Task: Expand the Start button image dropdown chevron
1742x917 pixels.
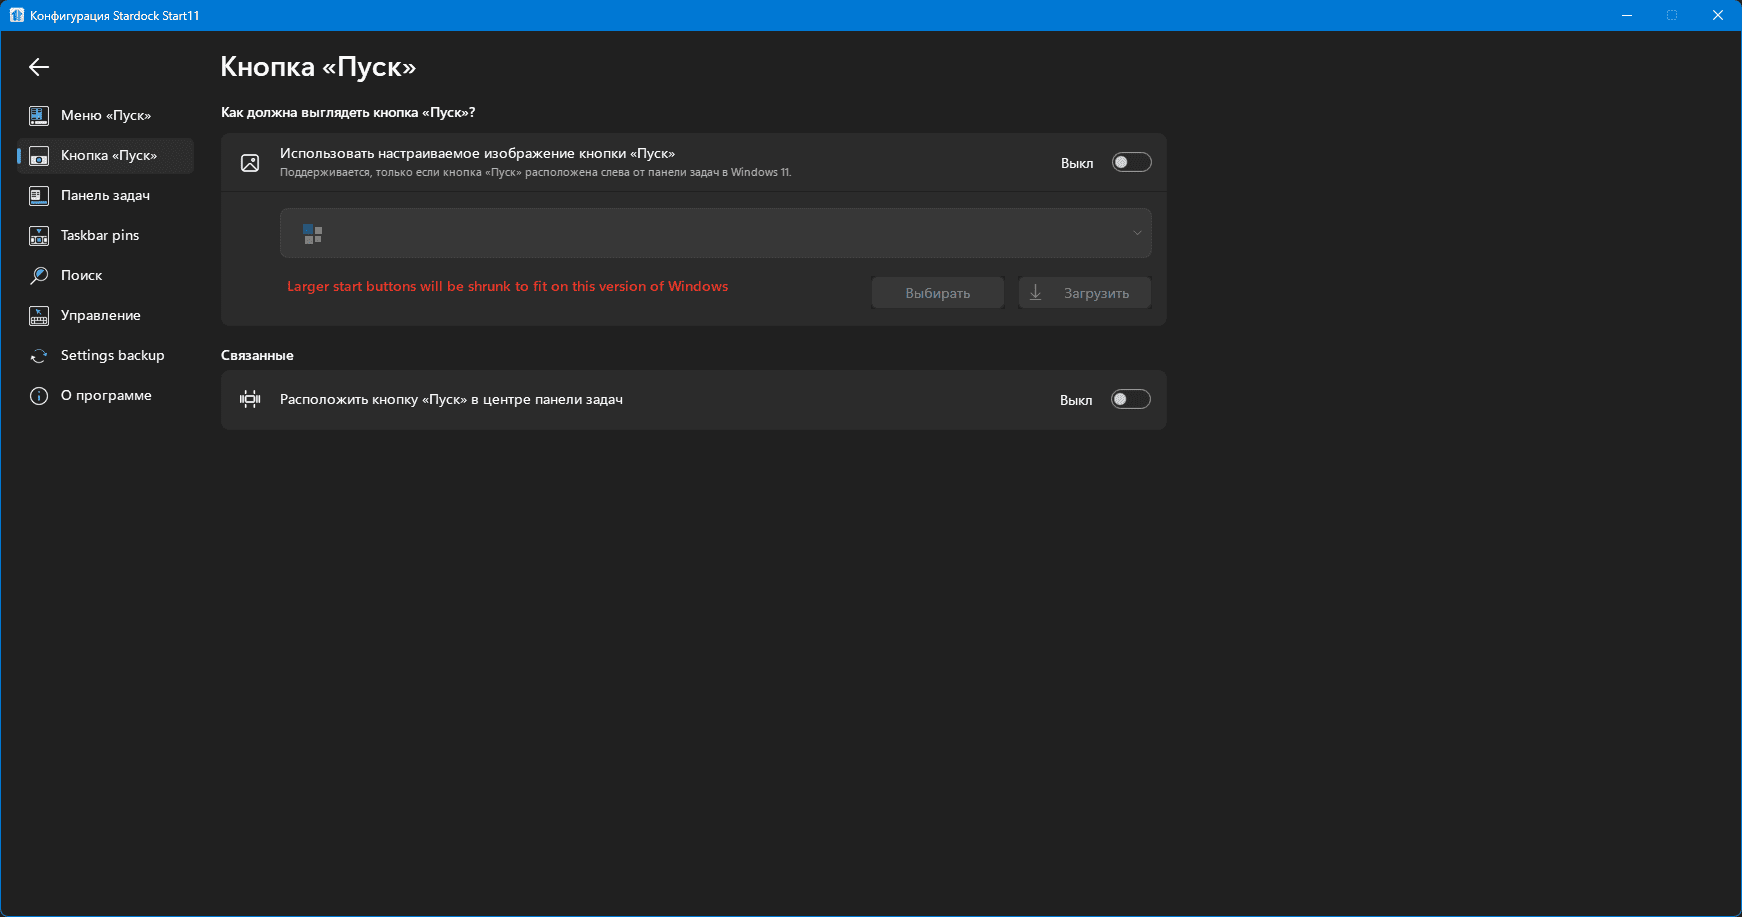Action: click(1136, 233)
